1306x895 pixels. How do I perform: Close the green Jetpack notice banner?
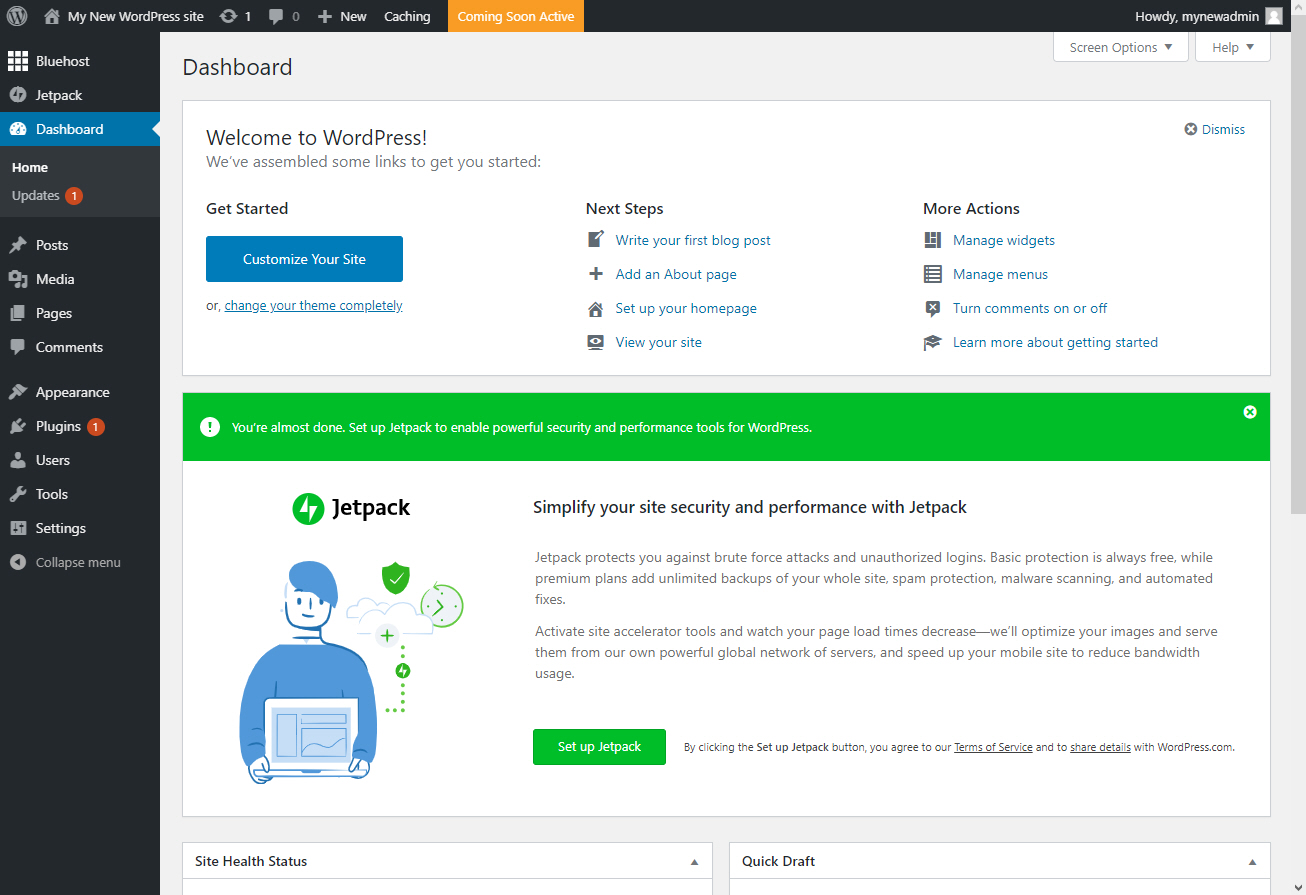(1250, 412)
